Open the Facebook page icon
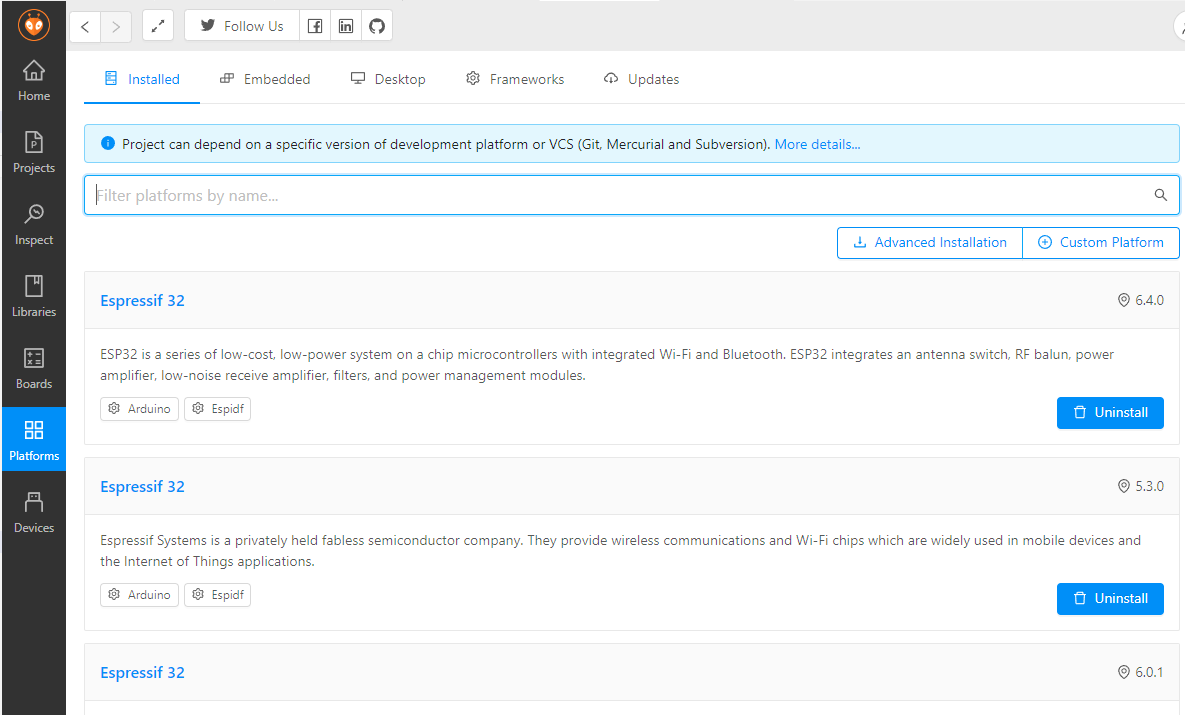 click(x=315, y=26)
